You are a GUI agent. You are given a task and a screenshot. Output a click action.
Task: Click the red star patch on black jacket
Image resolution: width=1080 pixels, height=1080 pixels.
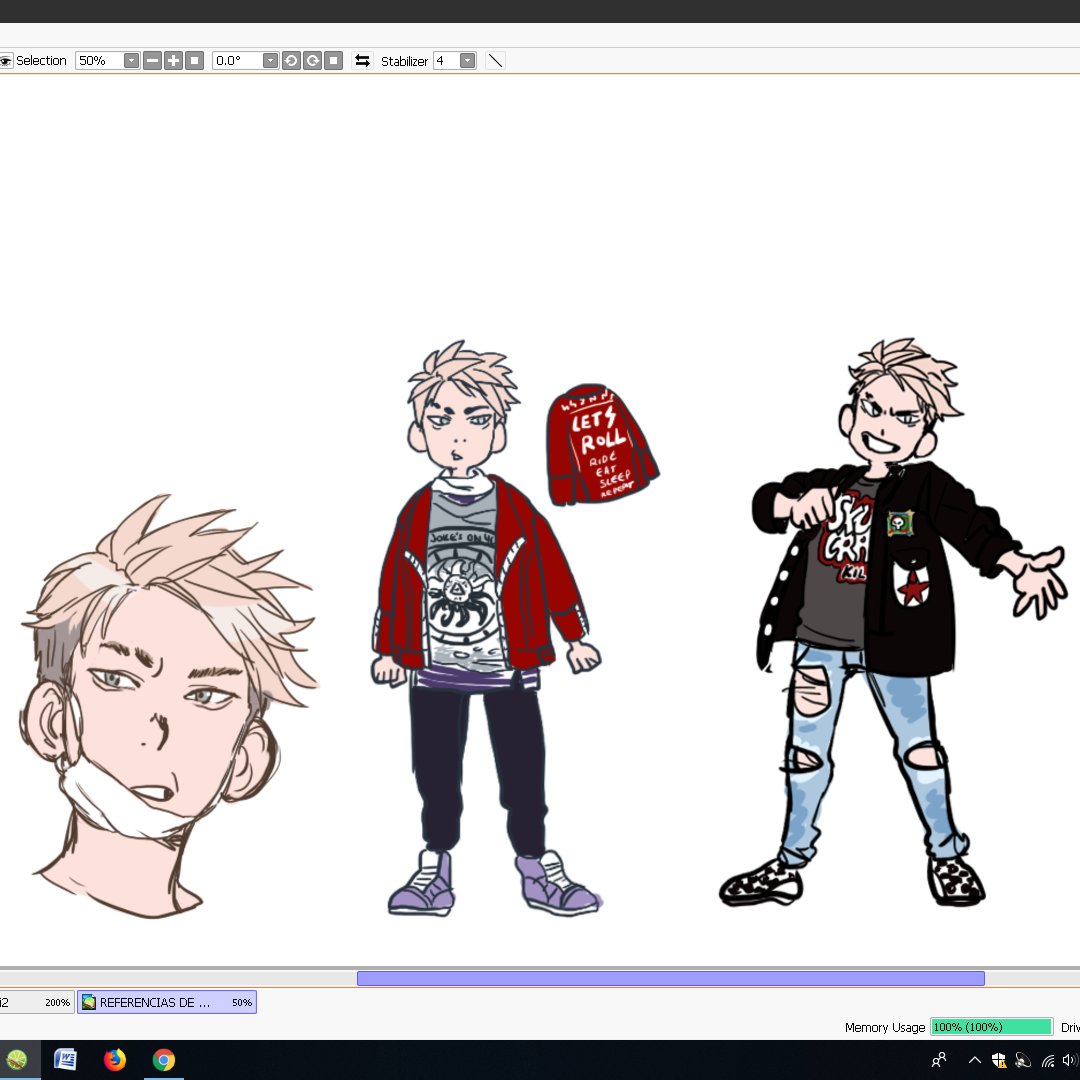click(913, 590)
